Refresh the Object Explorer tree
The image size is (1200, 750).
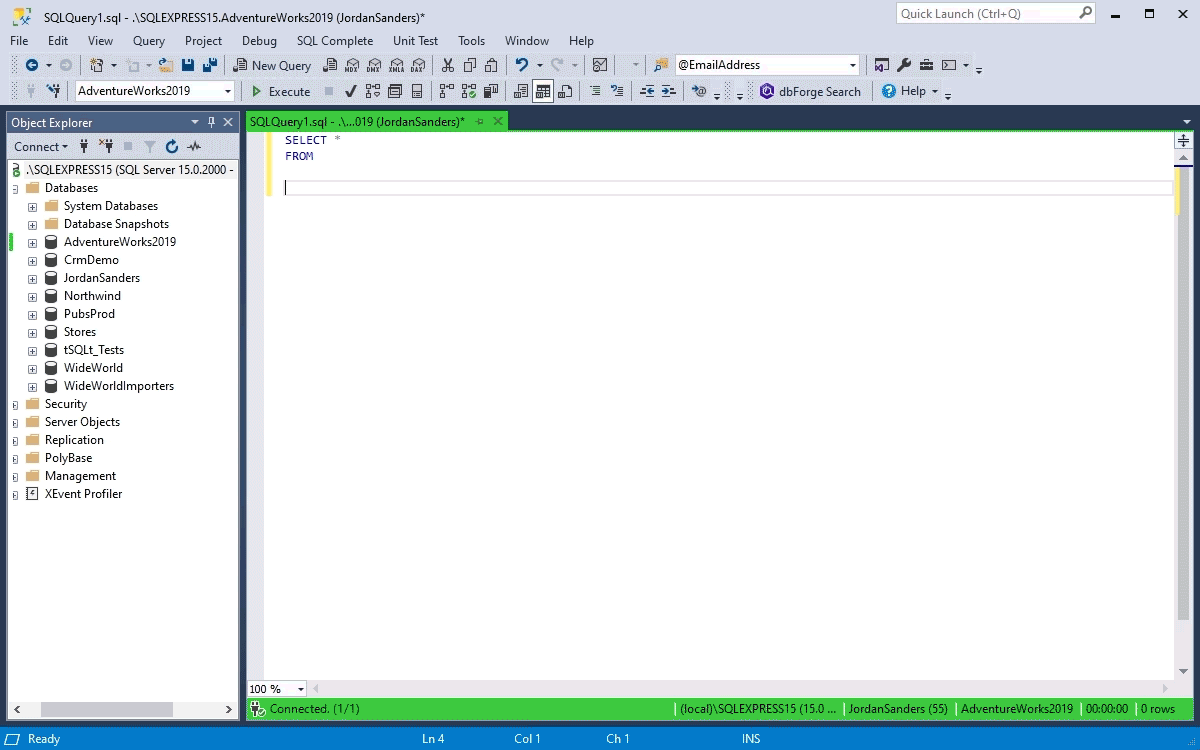point(171,146)
